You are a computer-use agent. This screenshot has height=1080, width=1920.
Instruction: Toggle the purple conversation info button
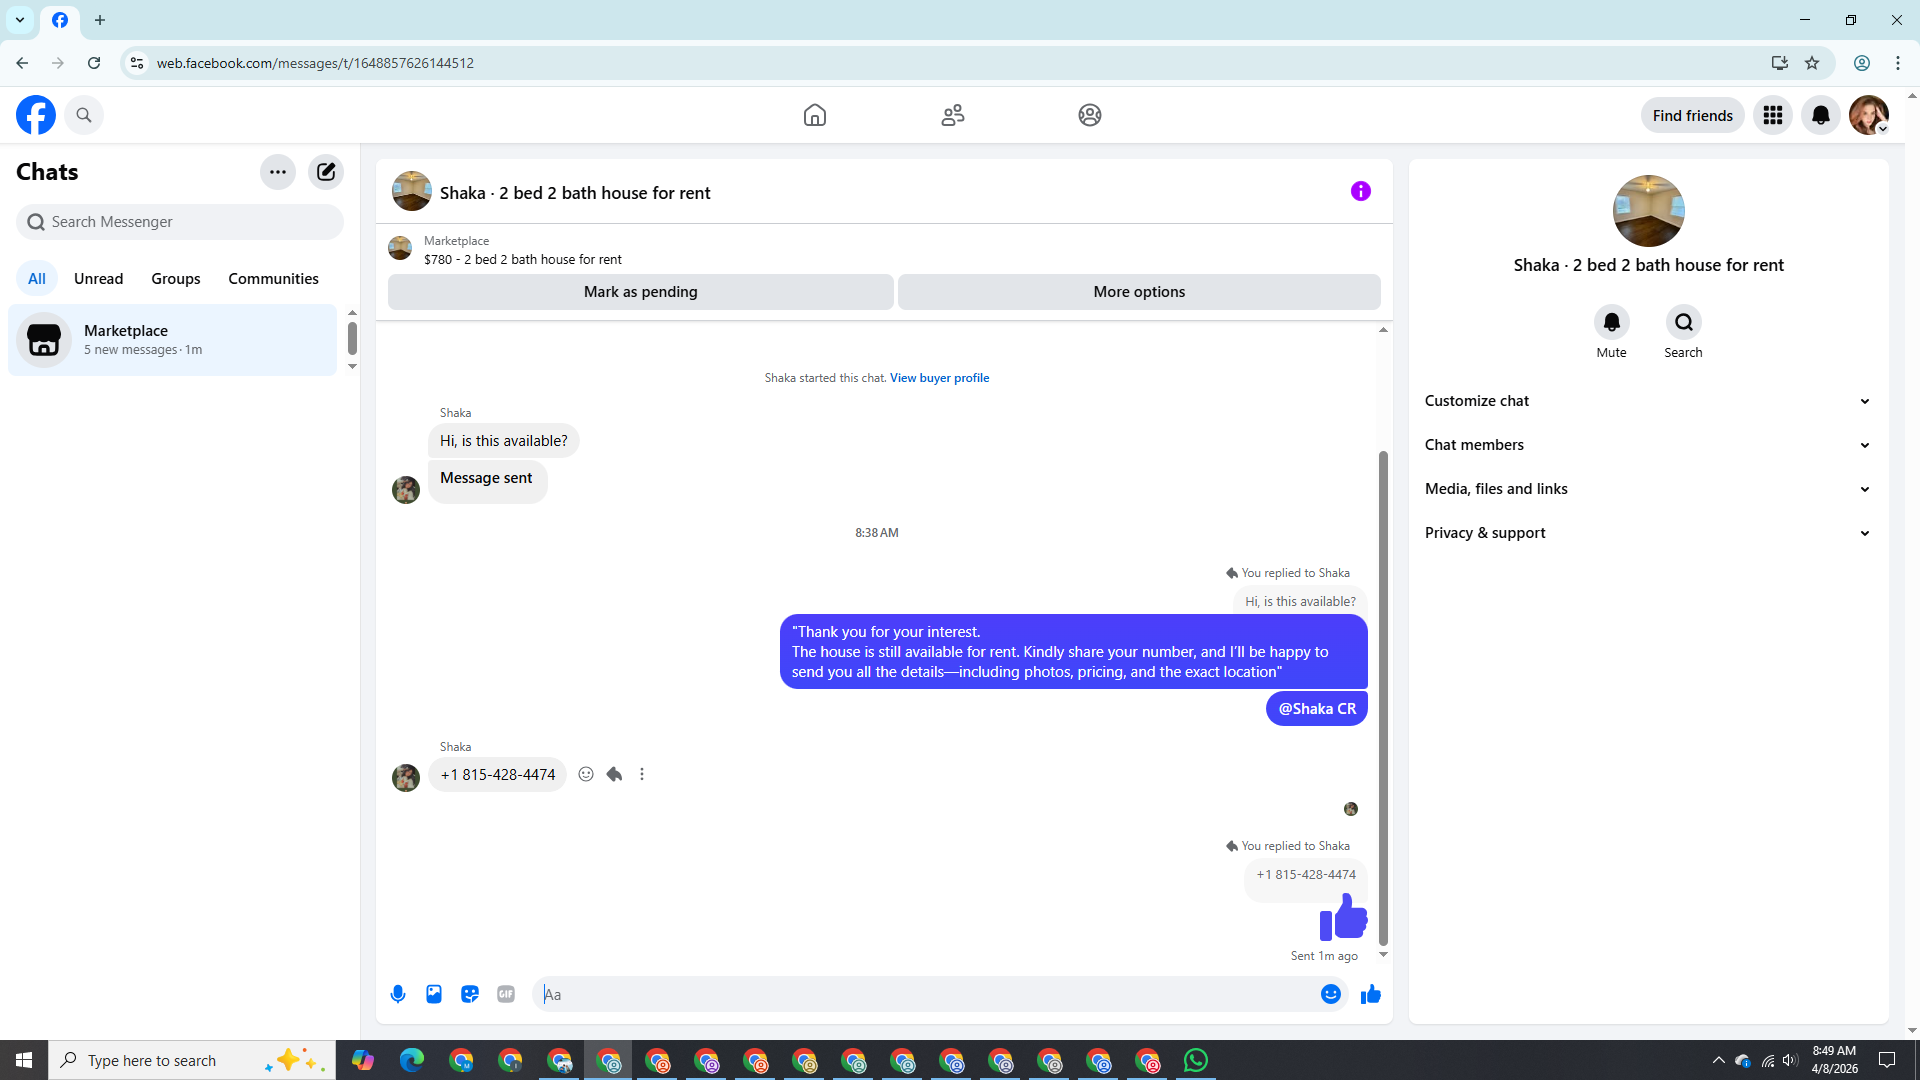[x=1360, y=191]
